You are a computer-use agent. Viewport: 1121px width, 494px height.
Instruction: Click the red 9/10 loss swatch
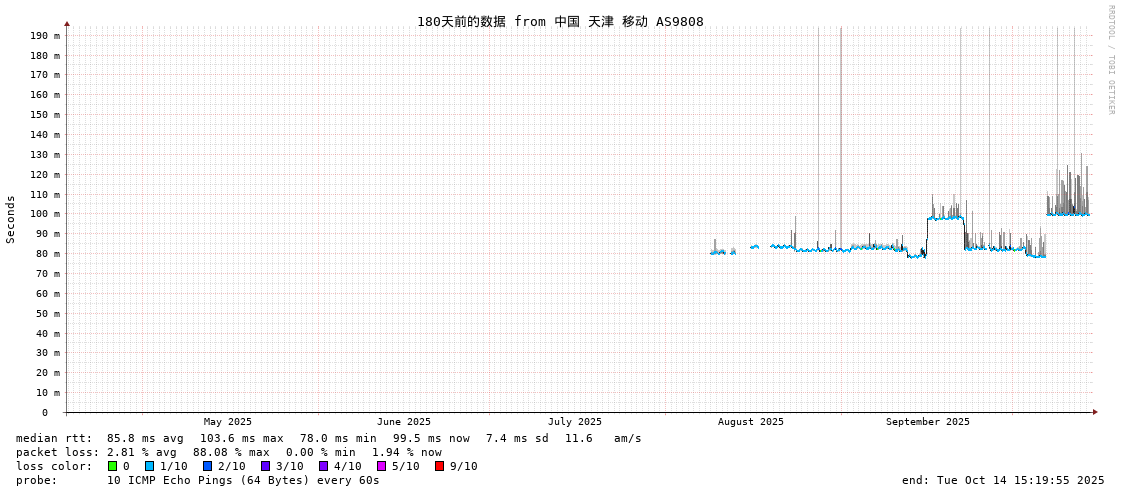(440, 466)
